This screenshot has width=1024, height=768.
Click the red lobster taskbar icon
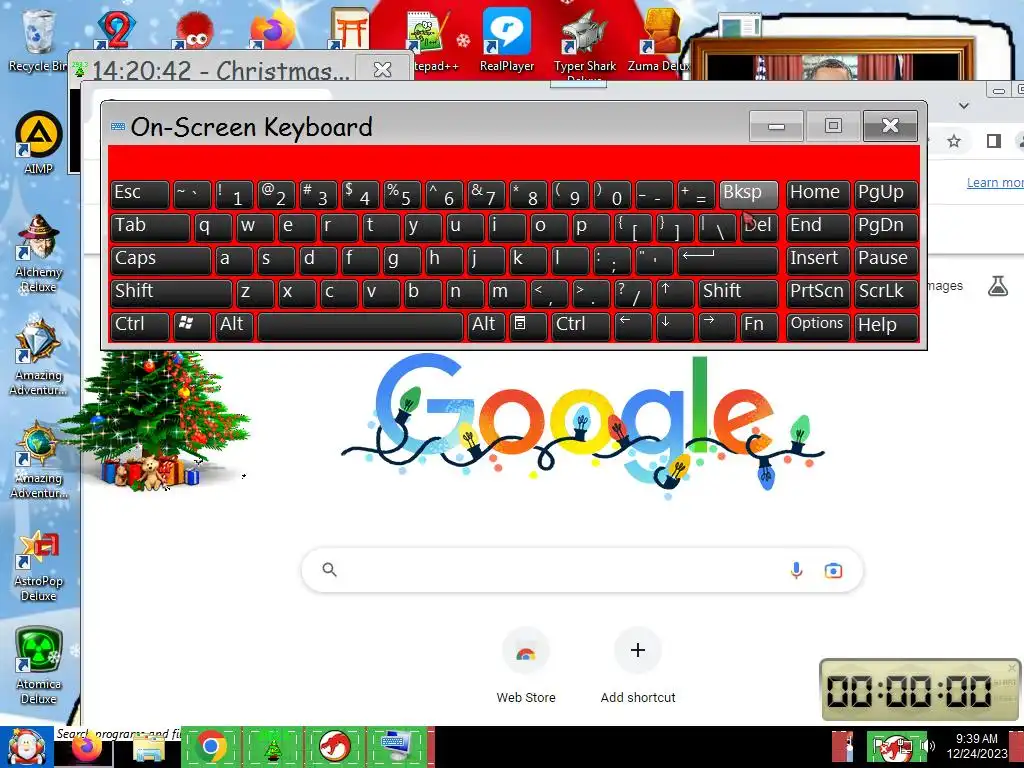coord(334,746)
